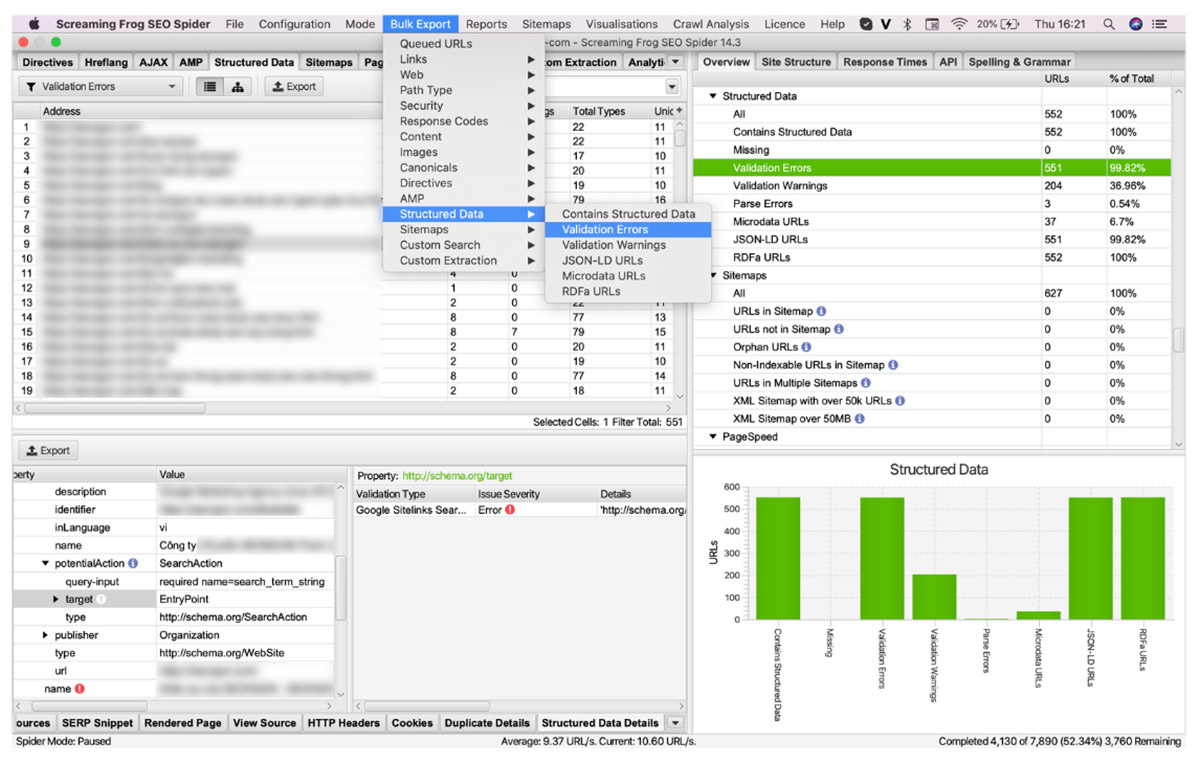The height and width of the screenshot is (764, 1200).
Task: Collapse the potentialAction tree node
Action: coord(45,564)
